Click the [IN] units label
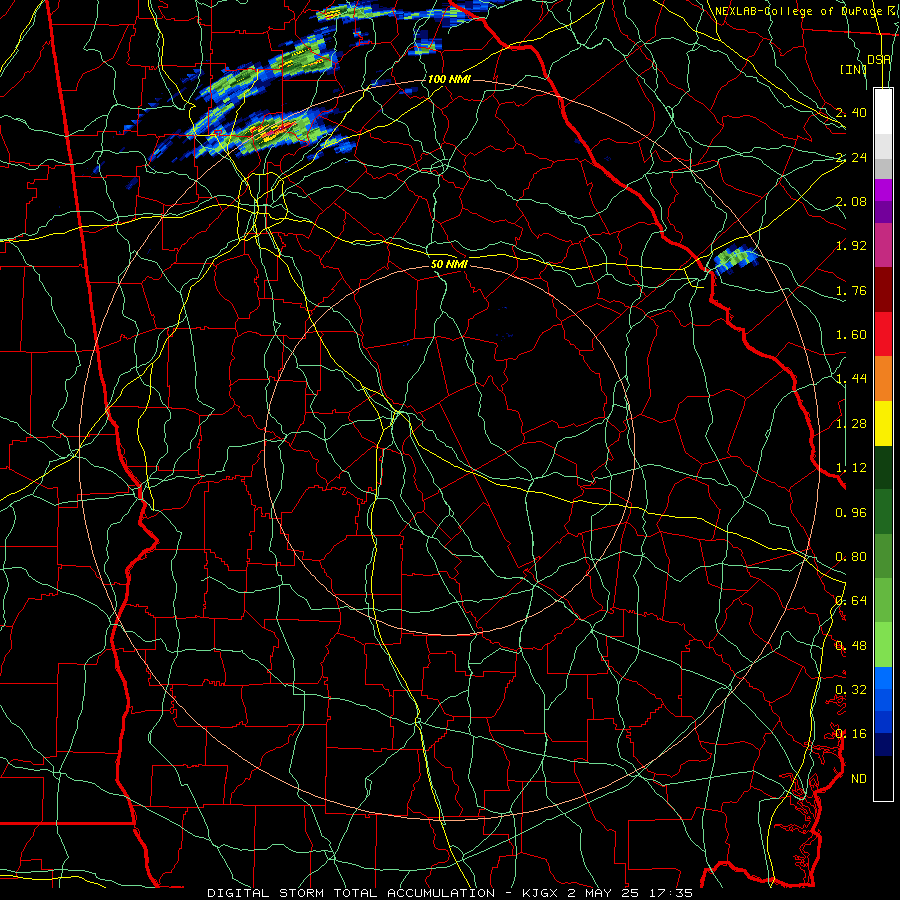This screenshot has width=900, height=900. [854, 69]
